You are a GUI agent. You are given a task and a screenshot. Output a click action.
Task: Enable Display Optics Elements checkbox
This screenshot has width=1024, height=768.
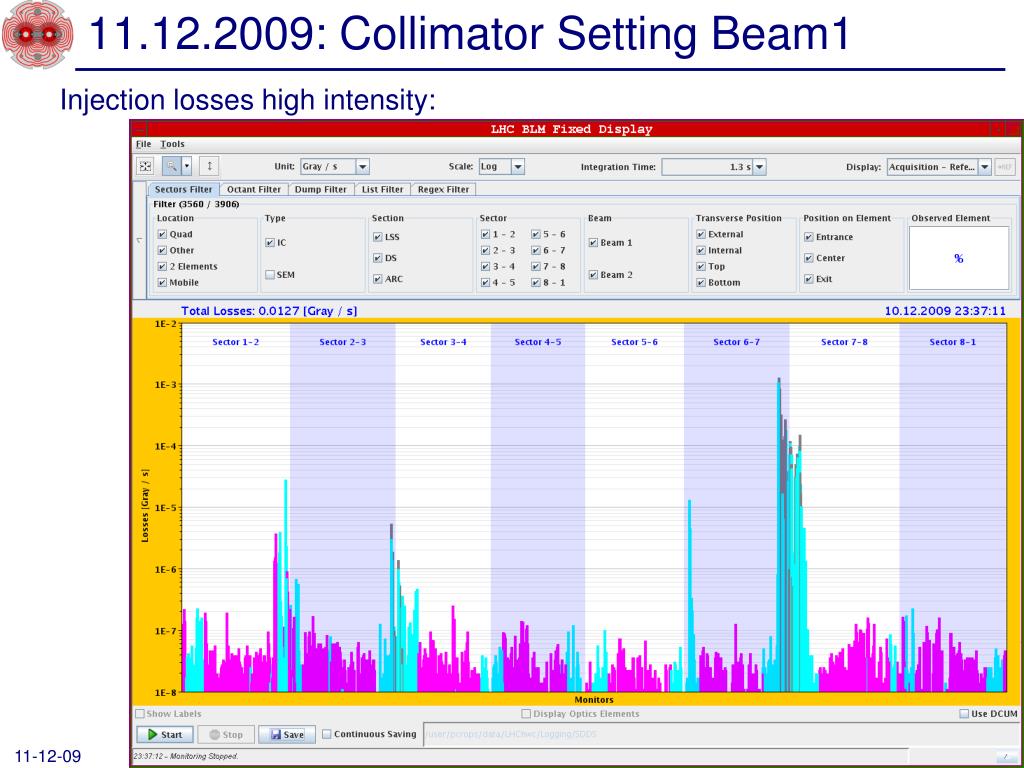point(526,714)
